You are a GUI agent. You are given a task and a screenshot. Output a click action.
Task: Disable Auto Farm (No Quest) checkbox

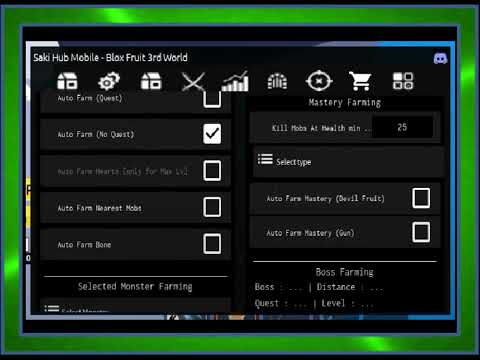tap(212, 134)
